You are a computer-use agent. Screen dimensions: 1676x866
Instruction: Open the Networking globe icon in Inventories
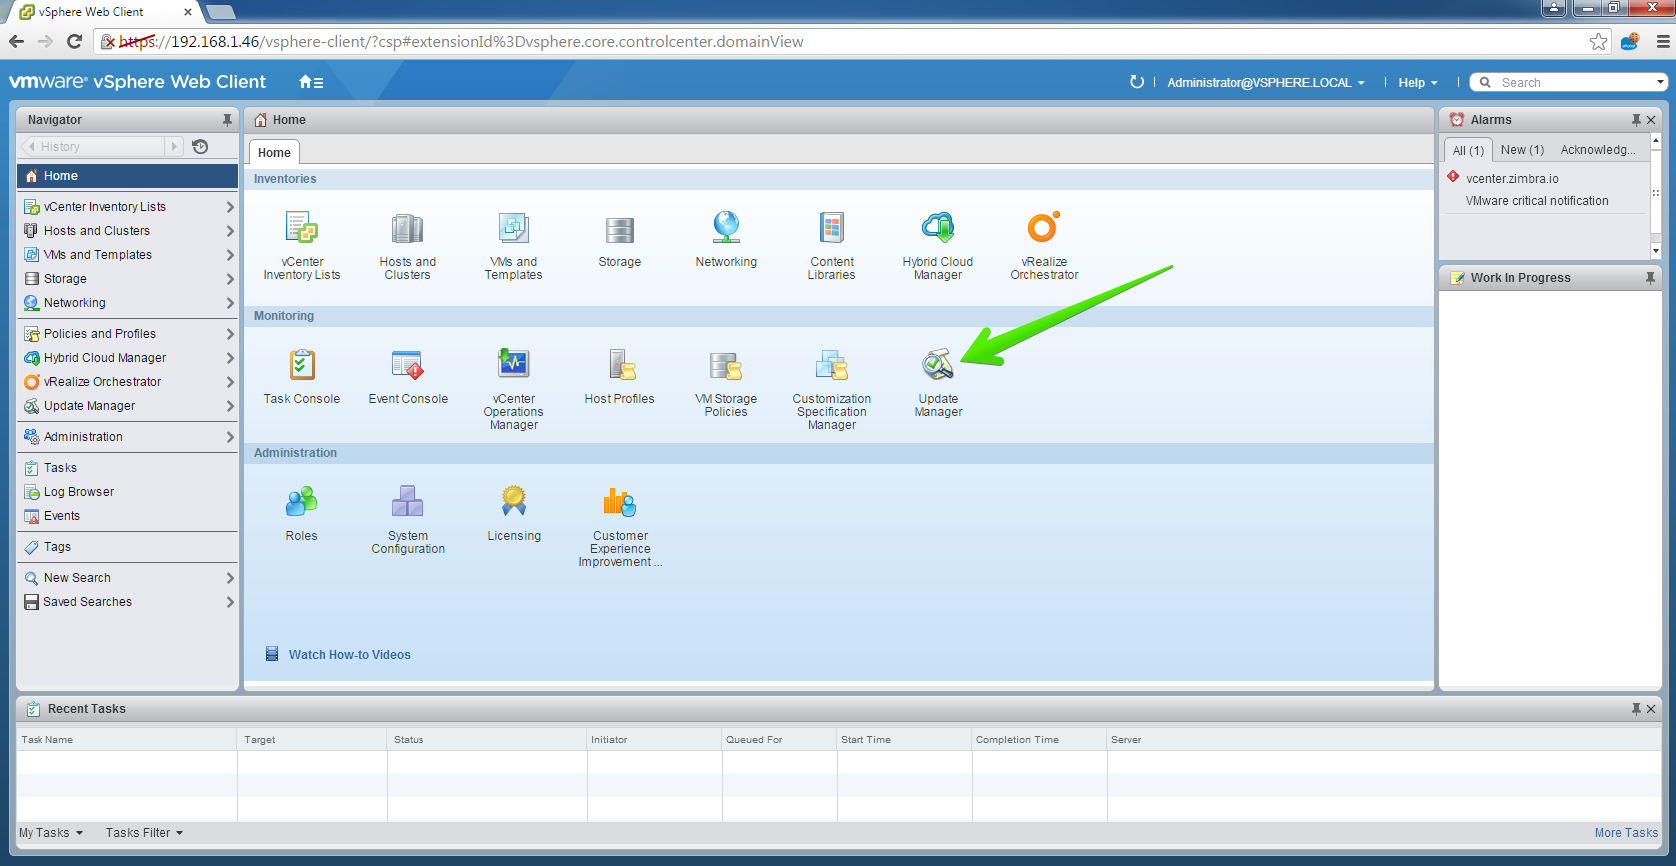click(x=726, y=228)
